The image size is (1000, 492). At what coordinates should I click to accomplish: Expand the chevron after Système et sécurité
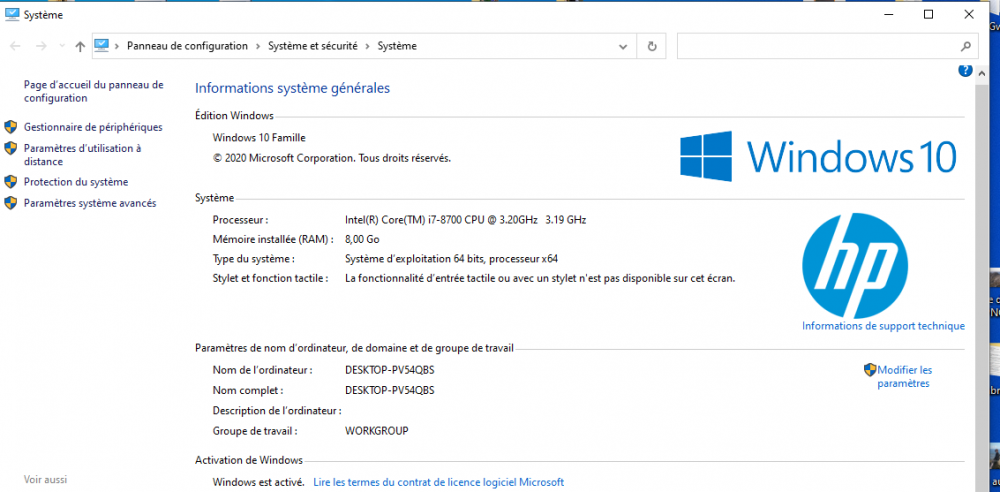point(368,46)
